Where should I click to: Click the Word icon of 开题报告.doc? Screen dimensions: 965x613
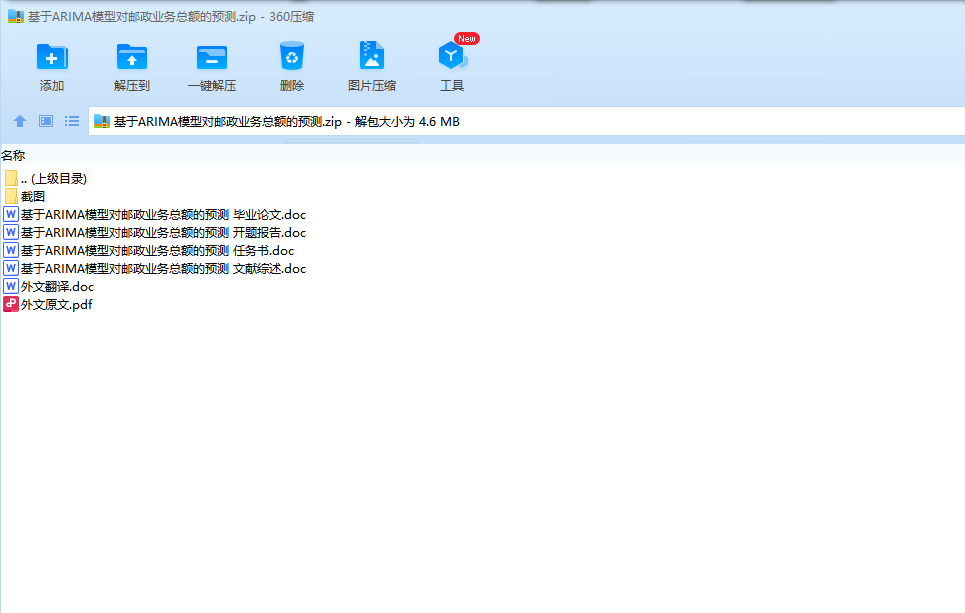click(11, 232)
